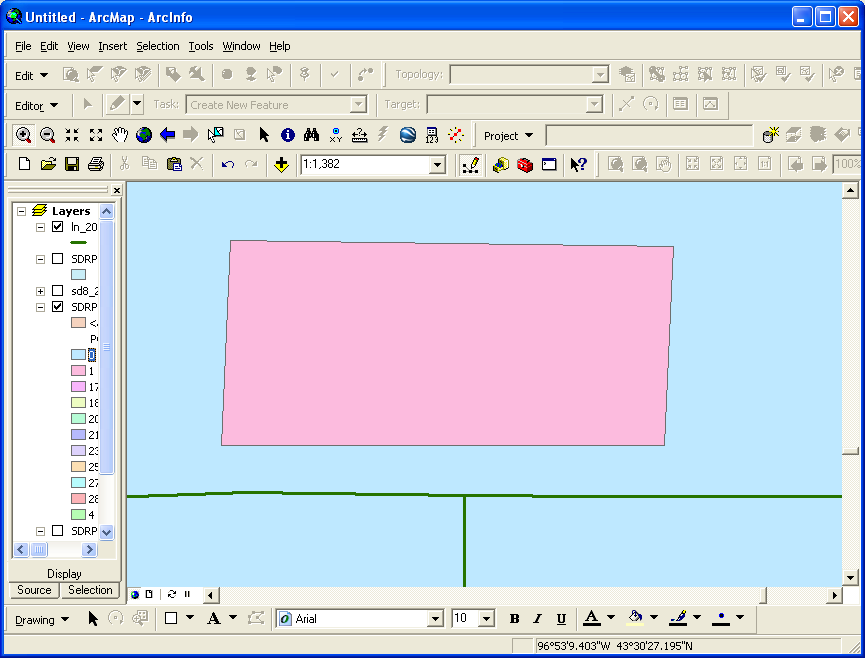Select the Pan hand tool
This screenshot has width=865, height=658.
click(120, 135)
